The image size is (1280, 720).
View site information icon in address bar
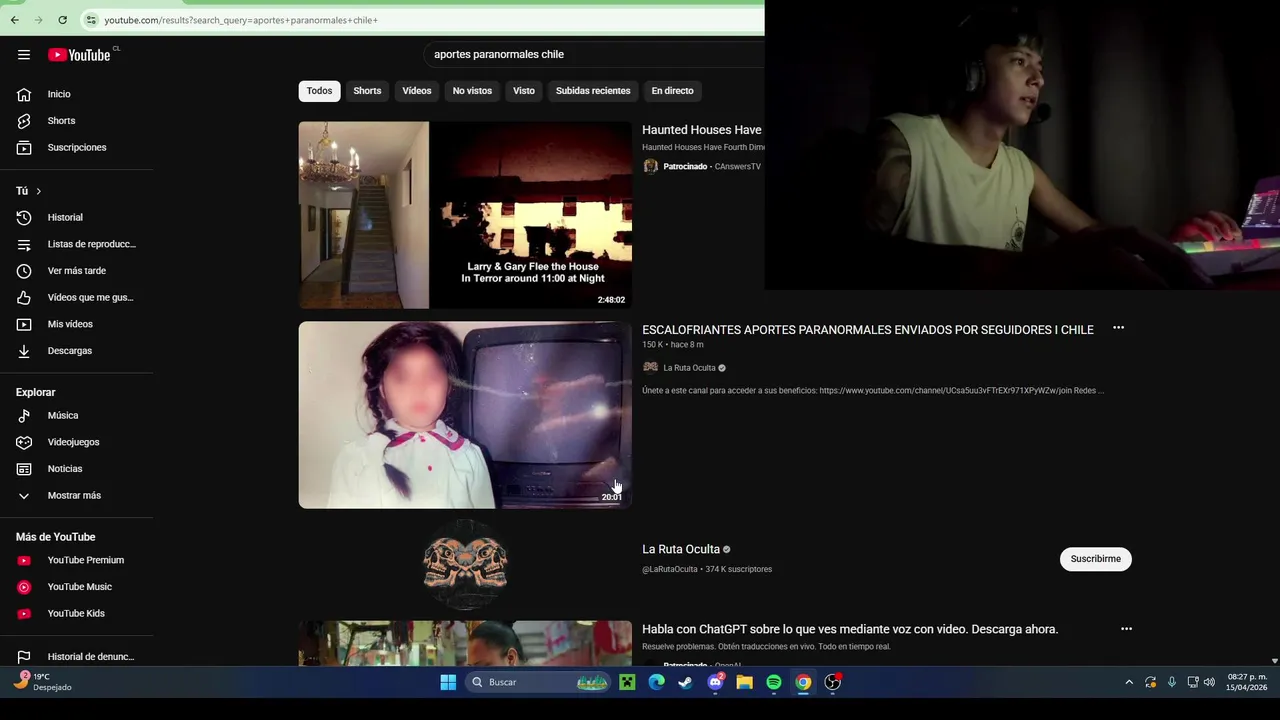click(x=91, y=20)
